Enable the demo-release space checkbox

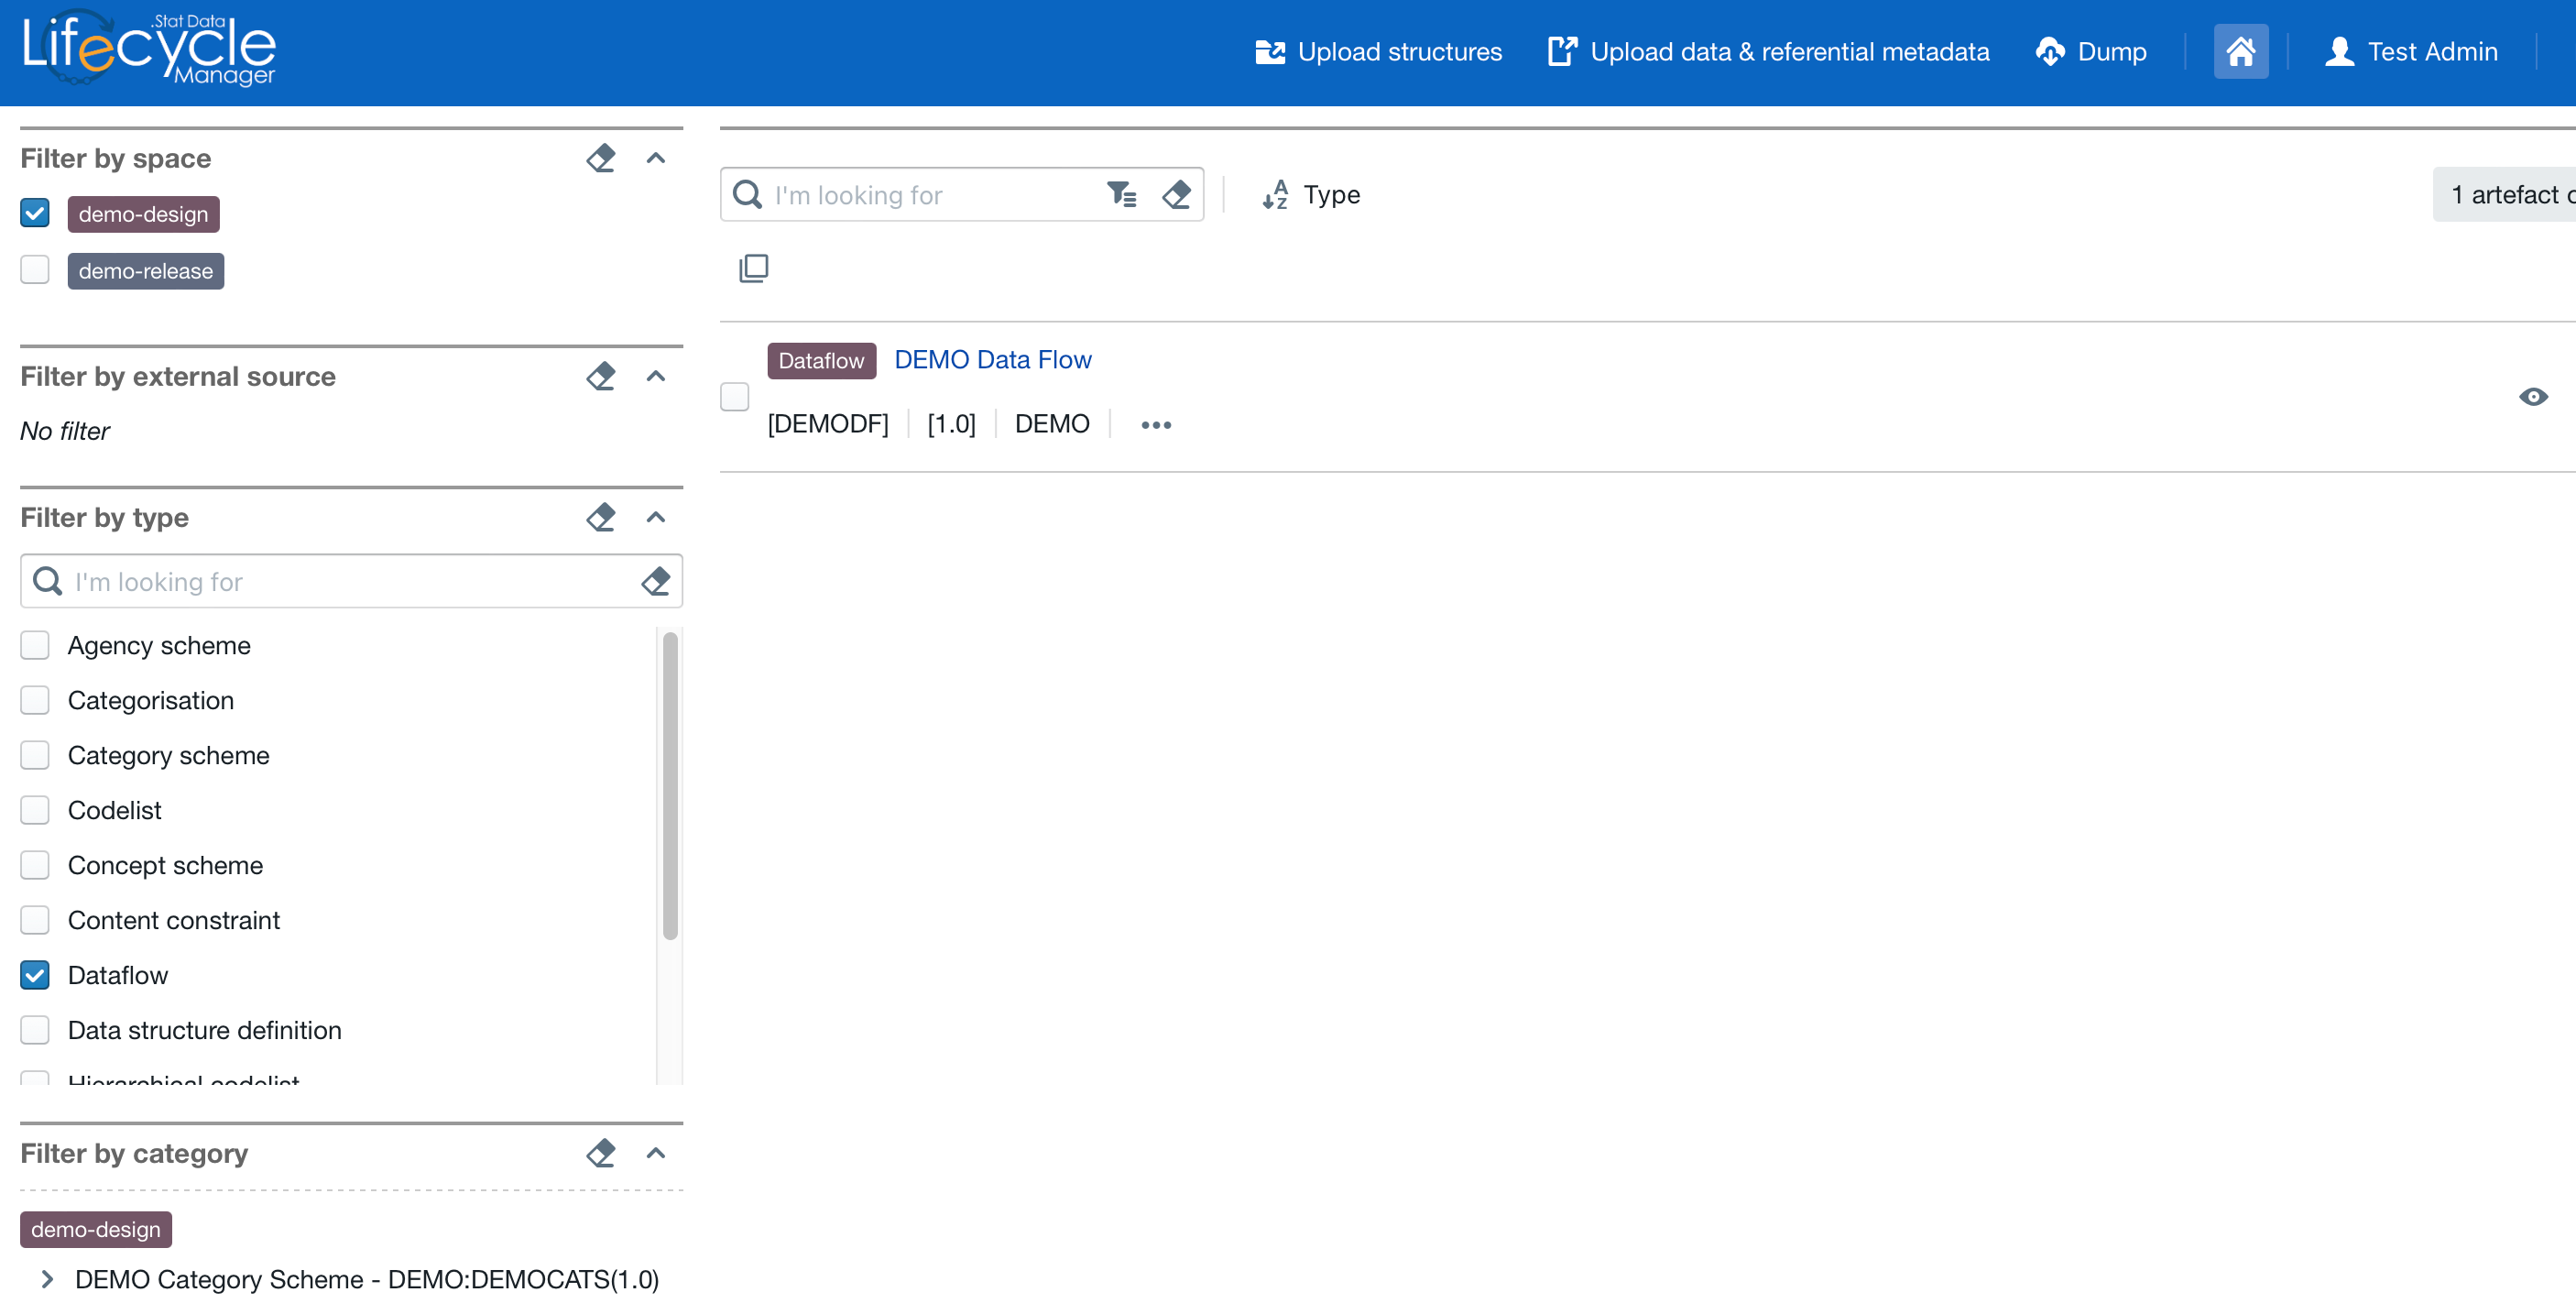35,270
